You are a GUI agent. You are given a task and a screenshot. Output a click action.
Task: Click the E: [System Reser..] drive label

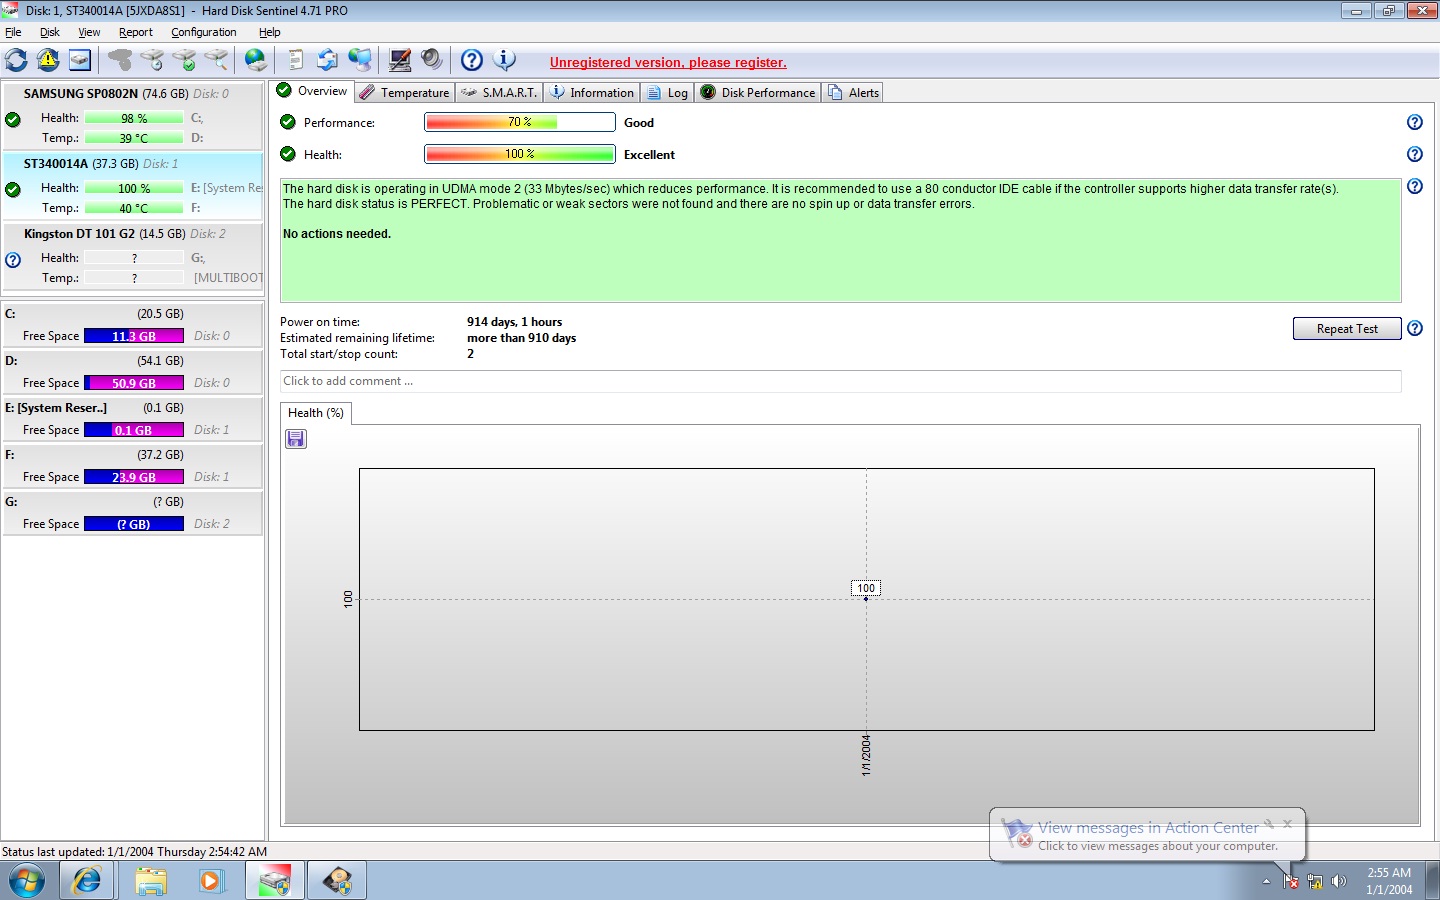56,408
